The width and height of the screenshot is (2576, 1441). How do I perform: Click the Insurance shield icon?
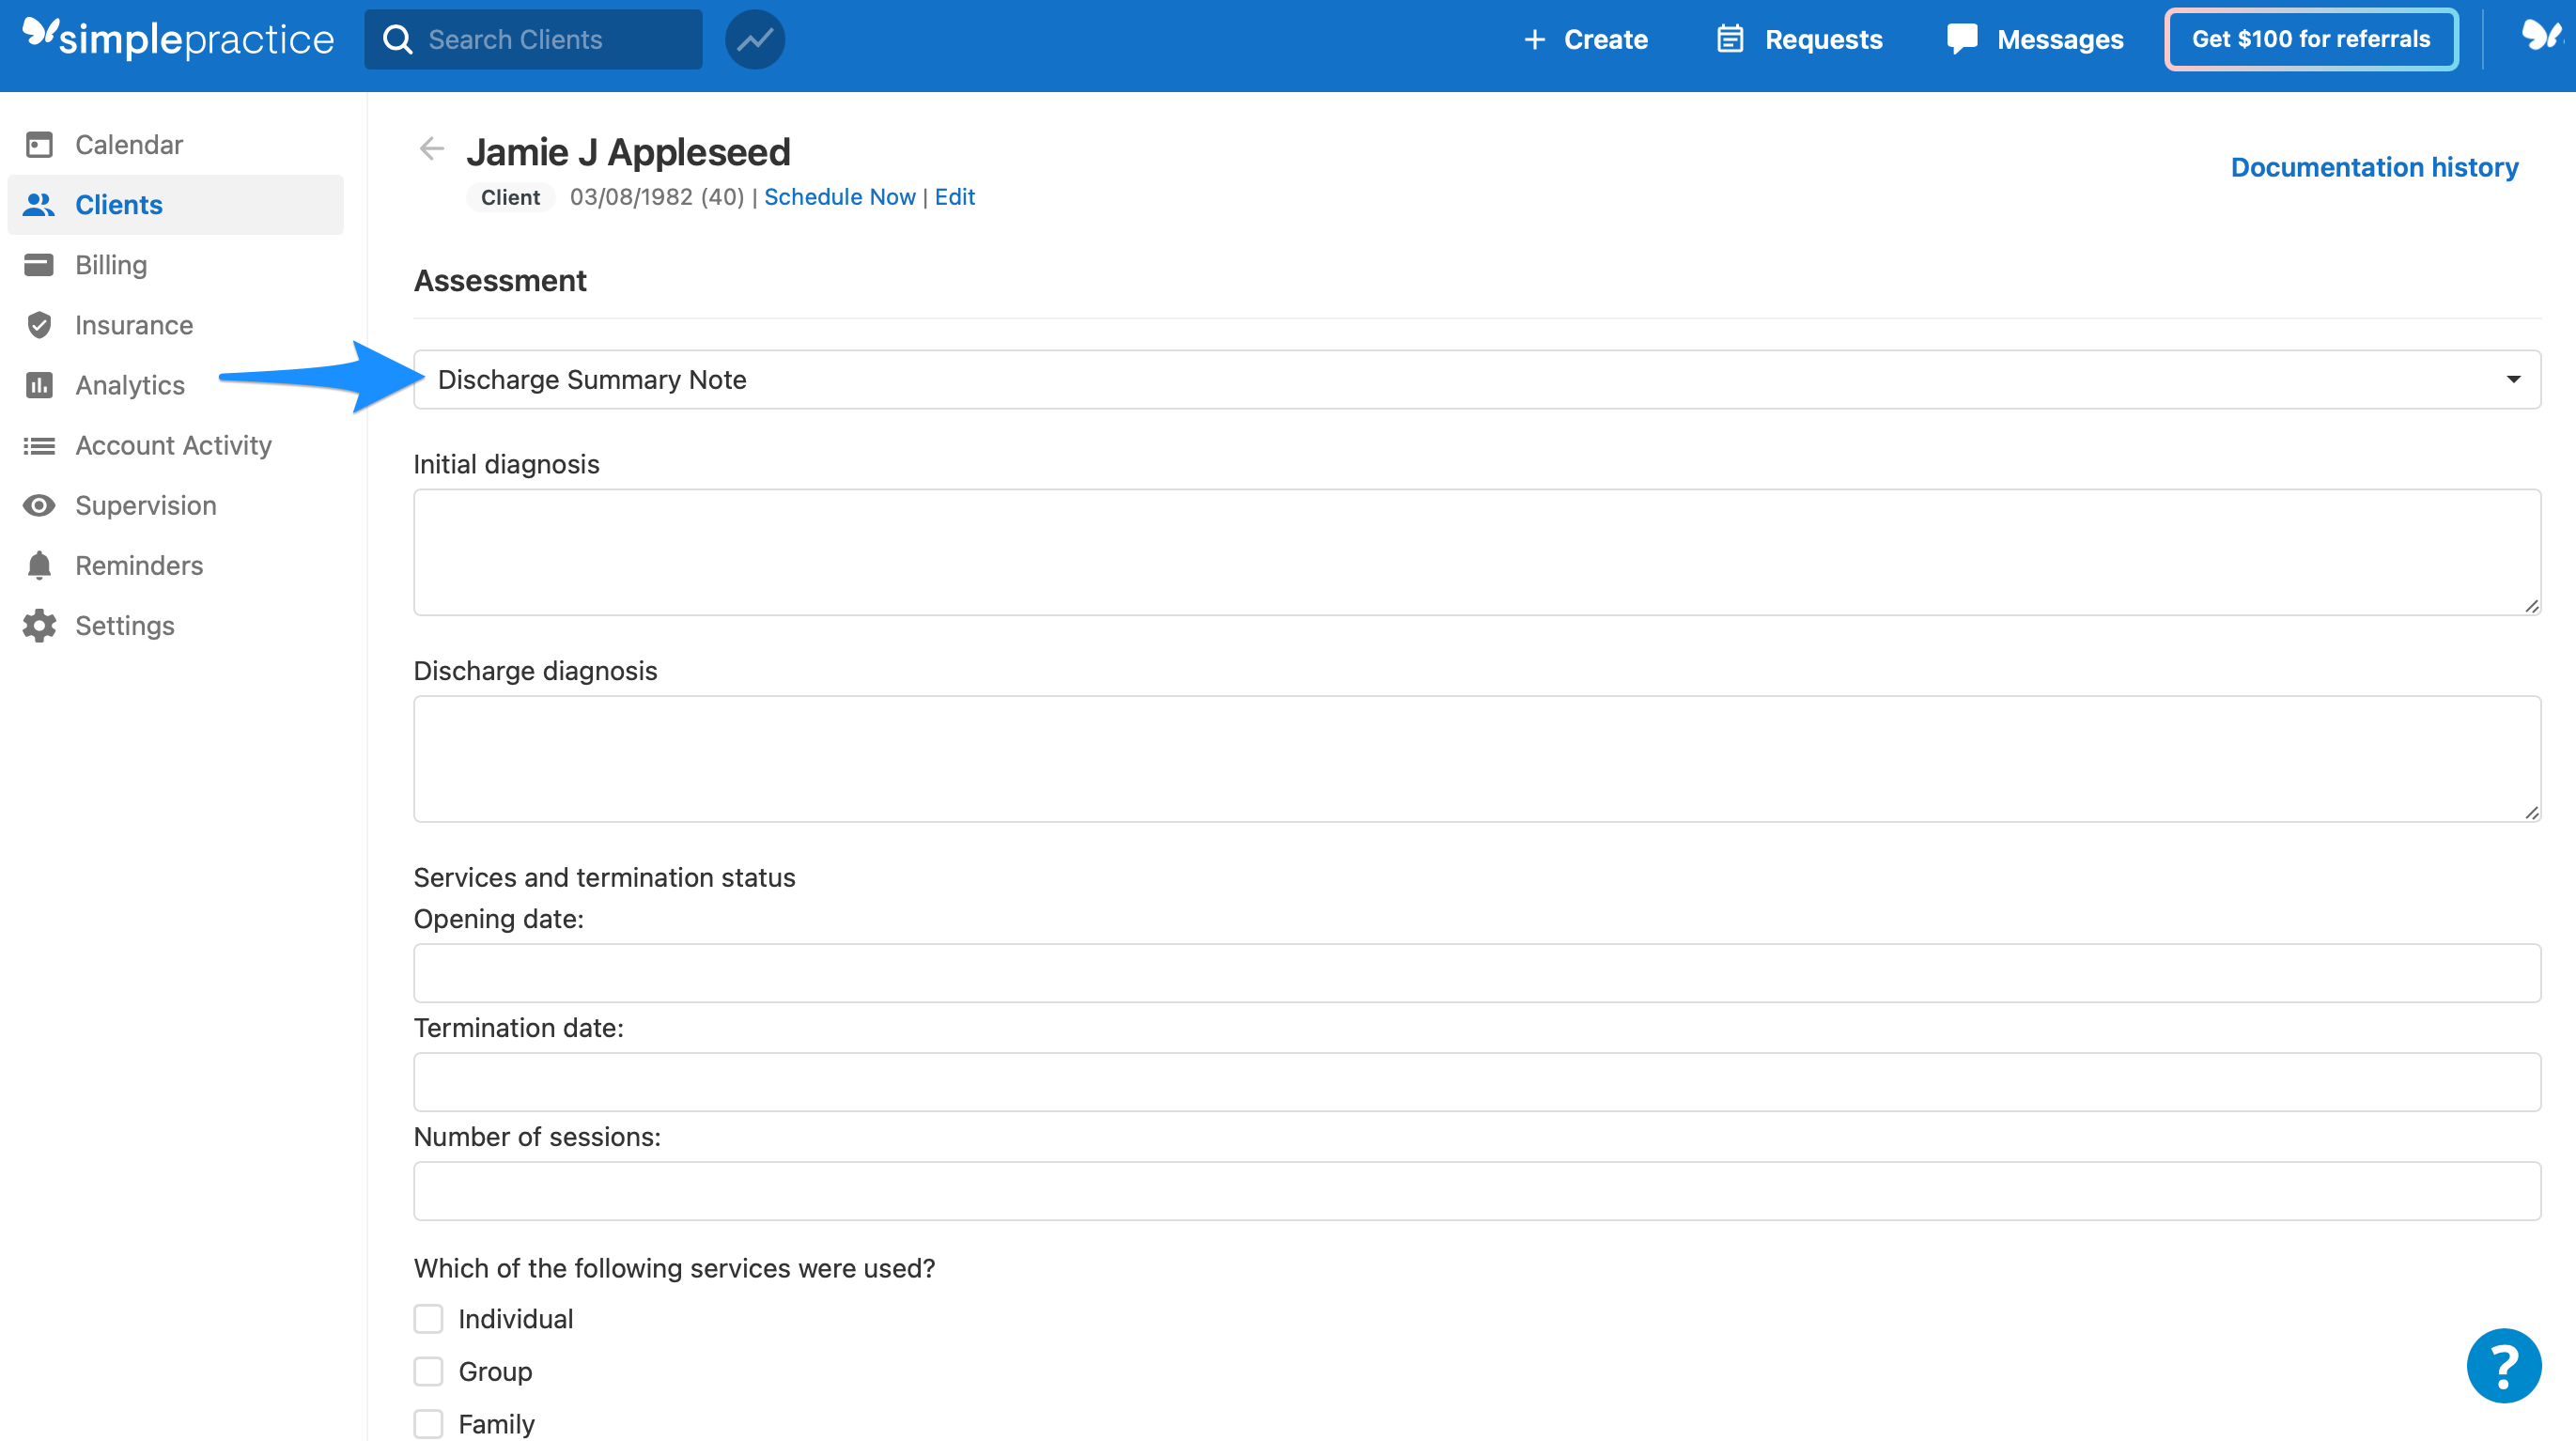pyautogui.click(x=39, y=324)
